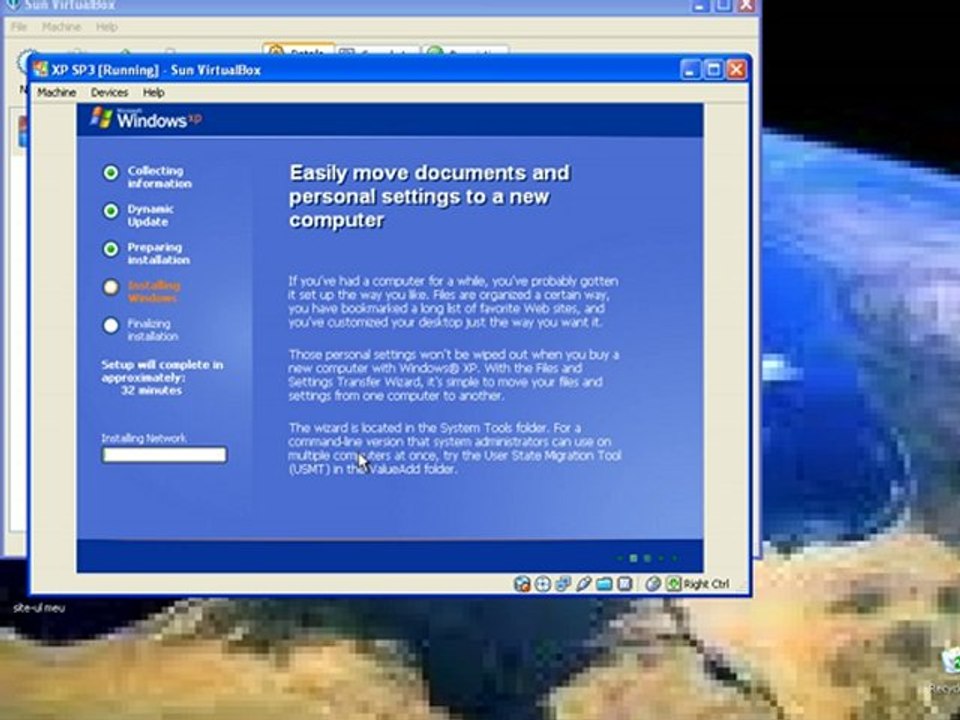Click the XP SP3 window title icon
Image resolution: width=960 pixels, height=720 pixels.
pos(40,70)
